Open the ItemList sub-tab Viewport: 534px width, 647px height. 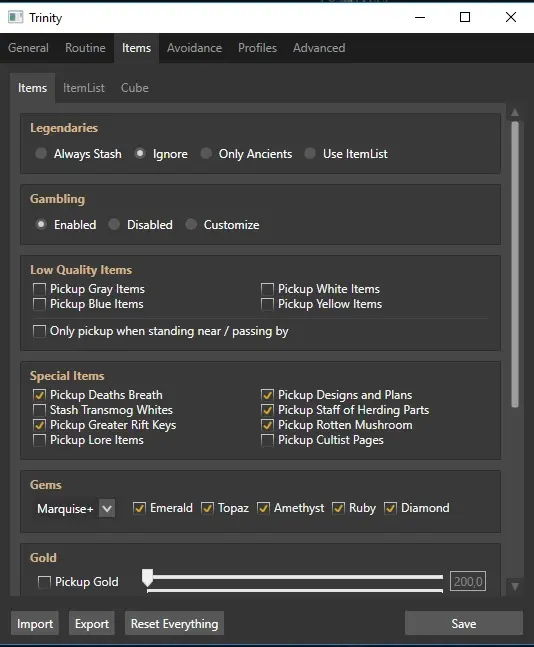[84, 88]
